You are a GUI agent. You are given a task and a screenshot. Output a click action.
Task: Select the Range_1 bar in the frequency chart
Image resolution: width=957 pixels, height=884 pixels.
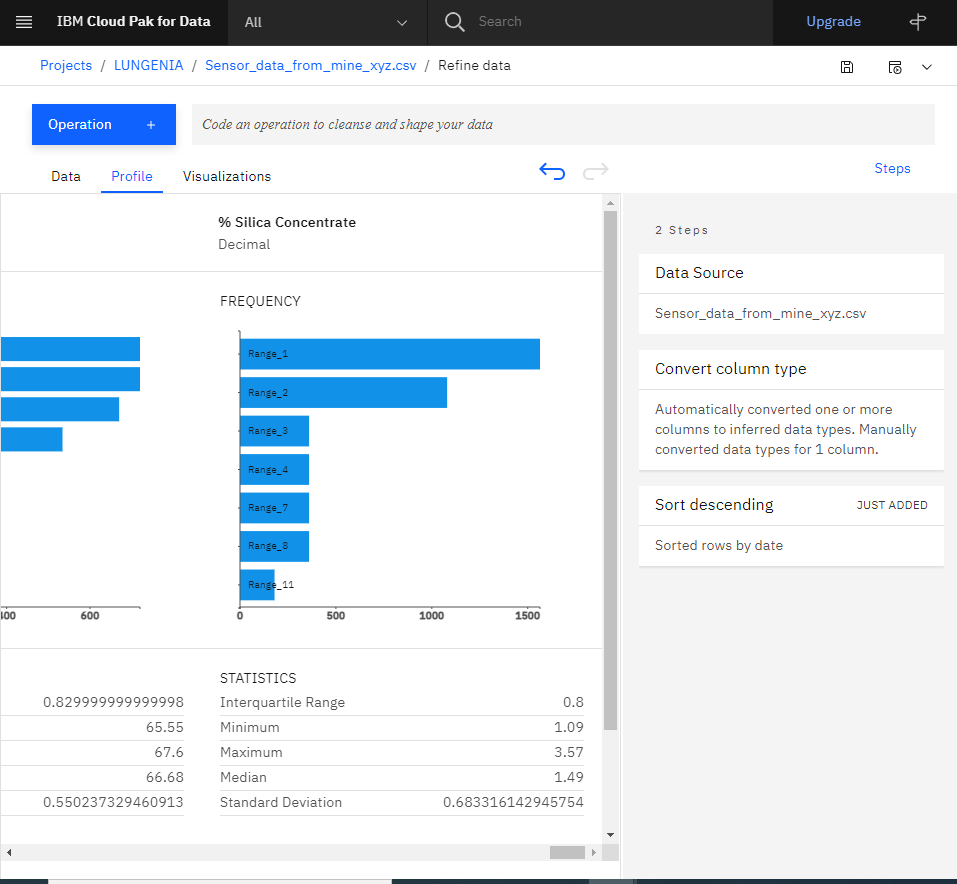(x=390, y=353)
